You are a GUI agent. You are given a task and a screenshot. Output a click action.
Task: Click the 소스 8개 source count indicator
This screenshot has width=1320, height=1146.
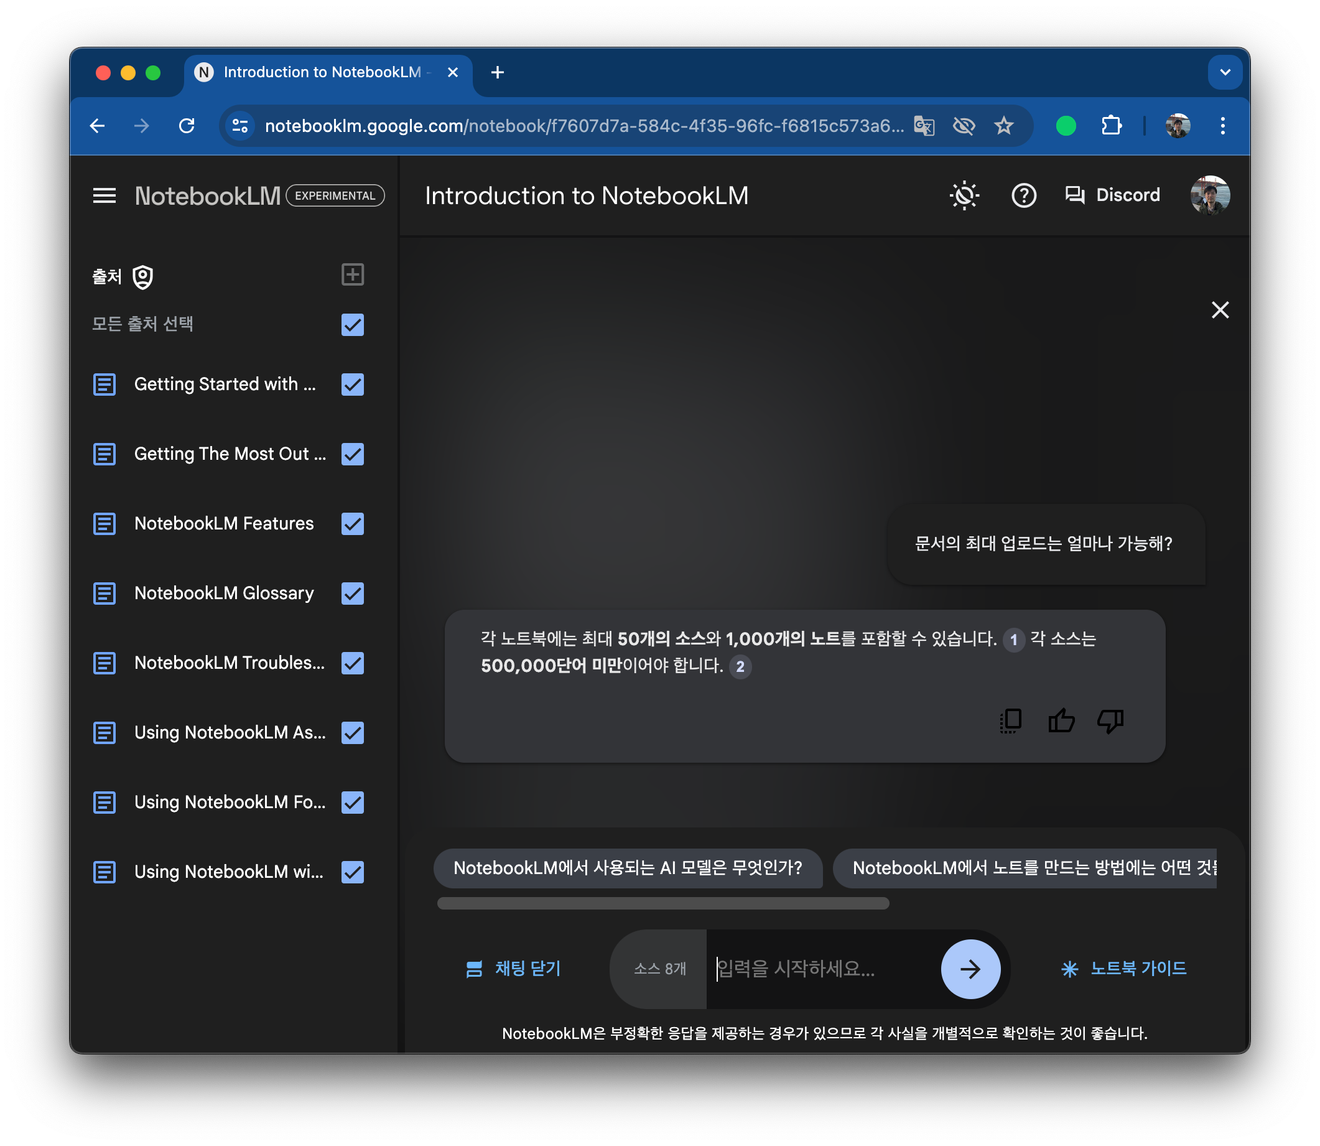[x=660, y=969]
